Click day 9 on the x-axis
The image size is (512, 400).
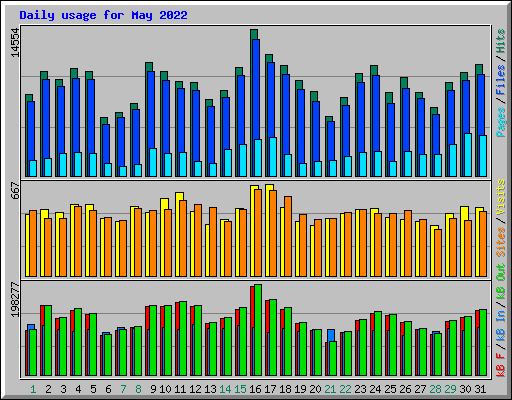tap(153, 389)
